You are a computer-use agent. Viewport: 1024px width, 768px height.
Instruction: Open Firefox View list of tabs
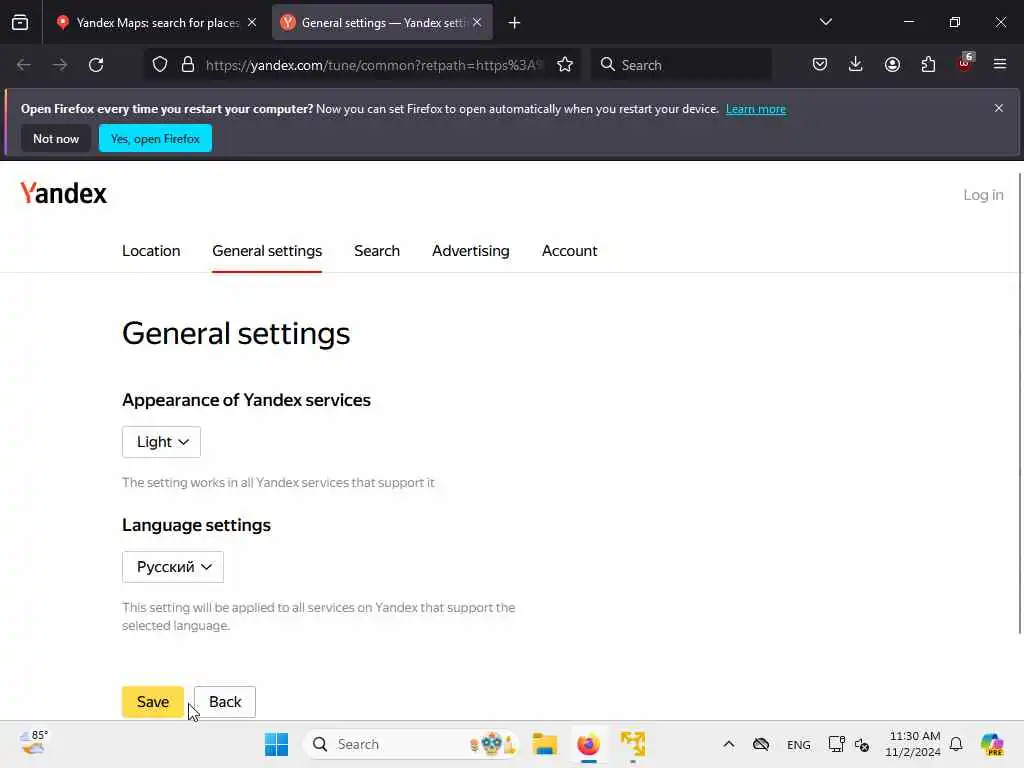pos(20,23)
